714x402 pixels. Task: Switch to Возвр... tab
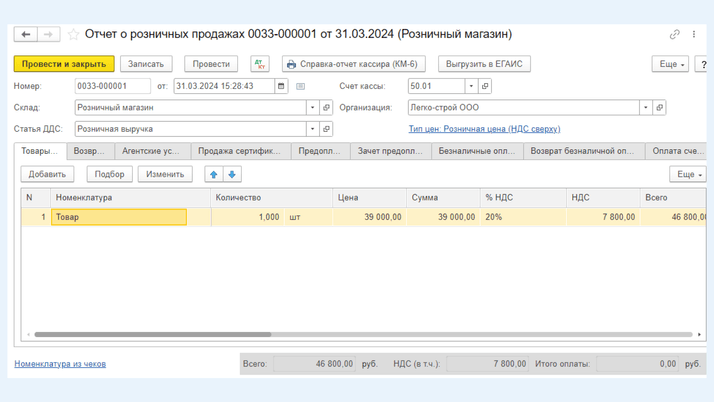pos(90,151)
